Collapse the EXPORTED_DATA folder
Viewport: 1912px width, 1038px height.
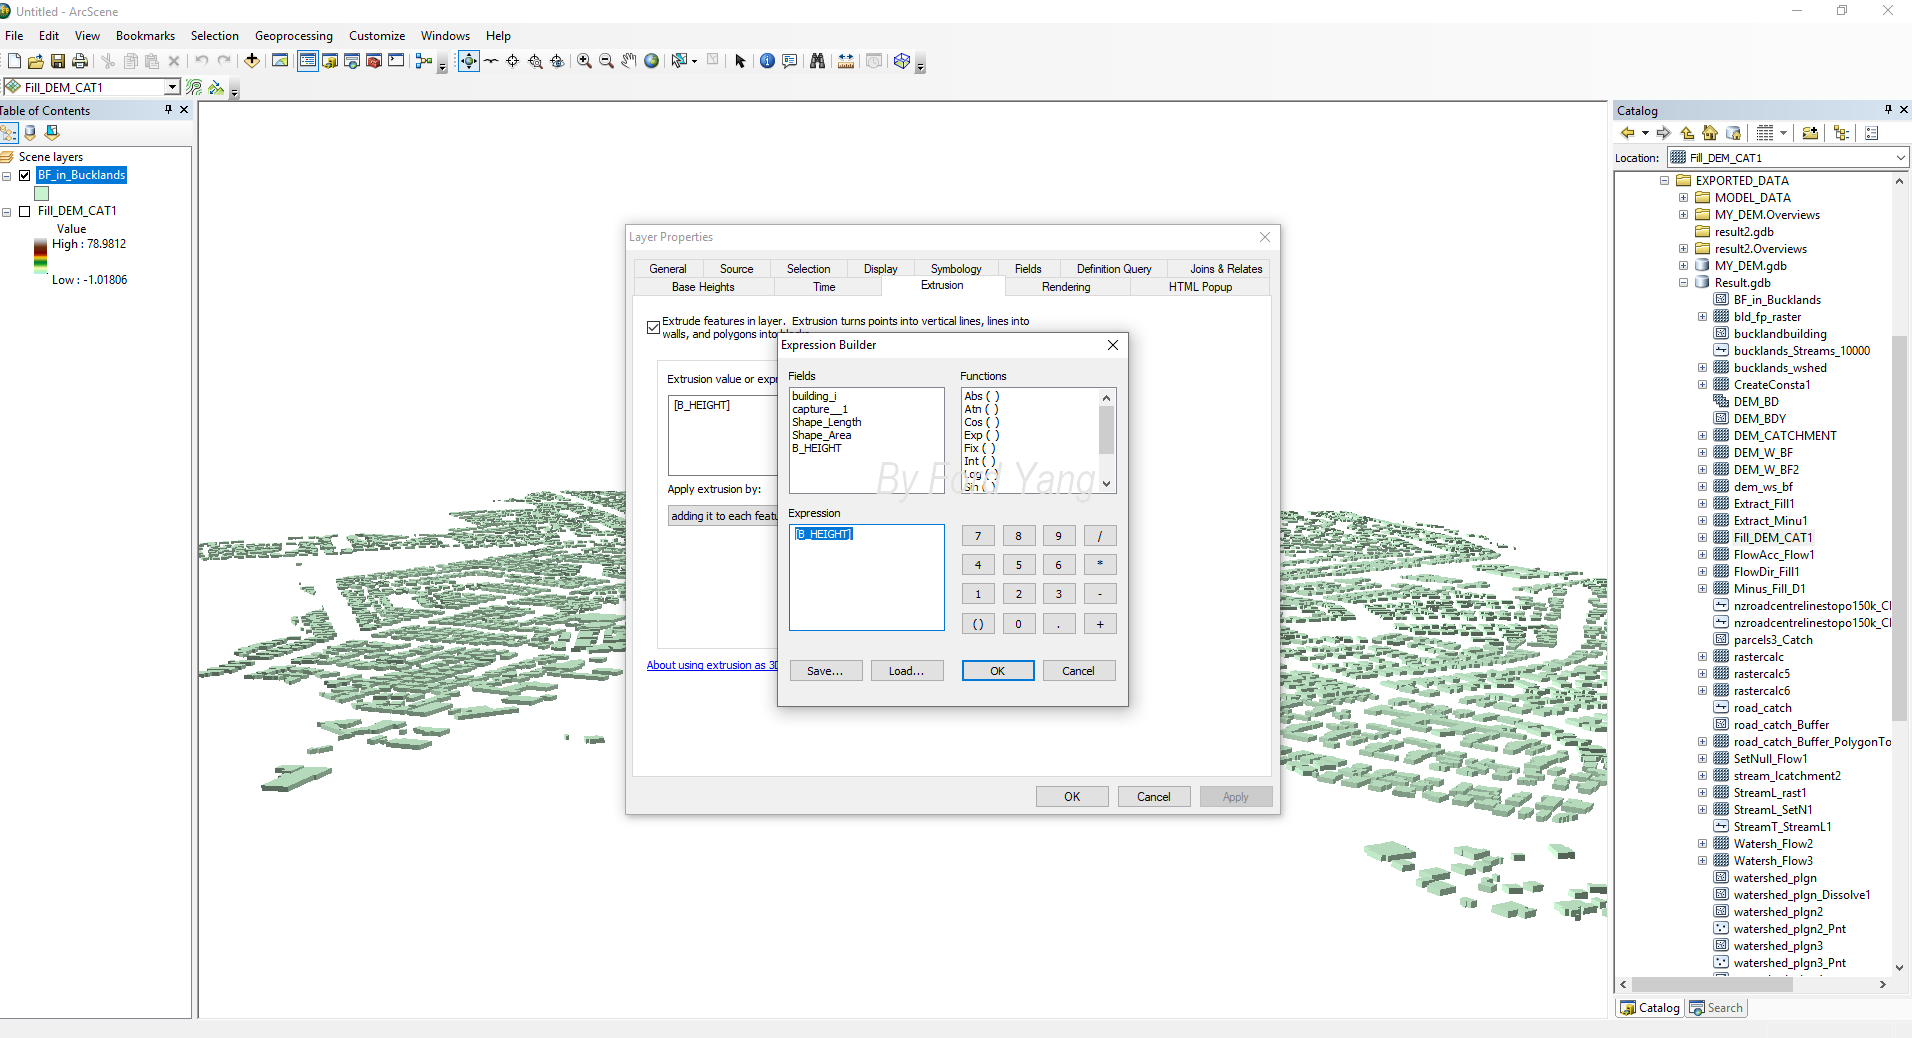[x=1665, y=181]
